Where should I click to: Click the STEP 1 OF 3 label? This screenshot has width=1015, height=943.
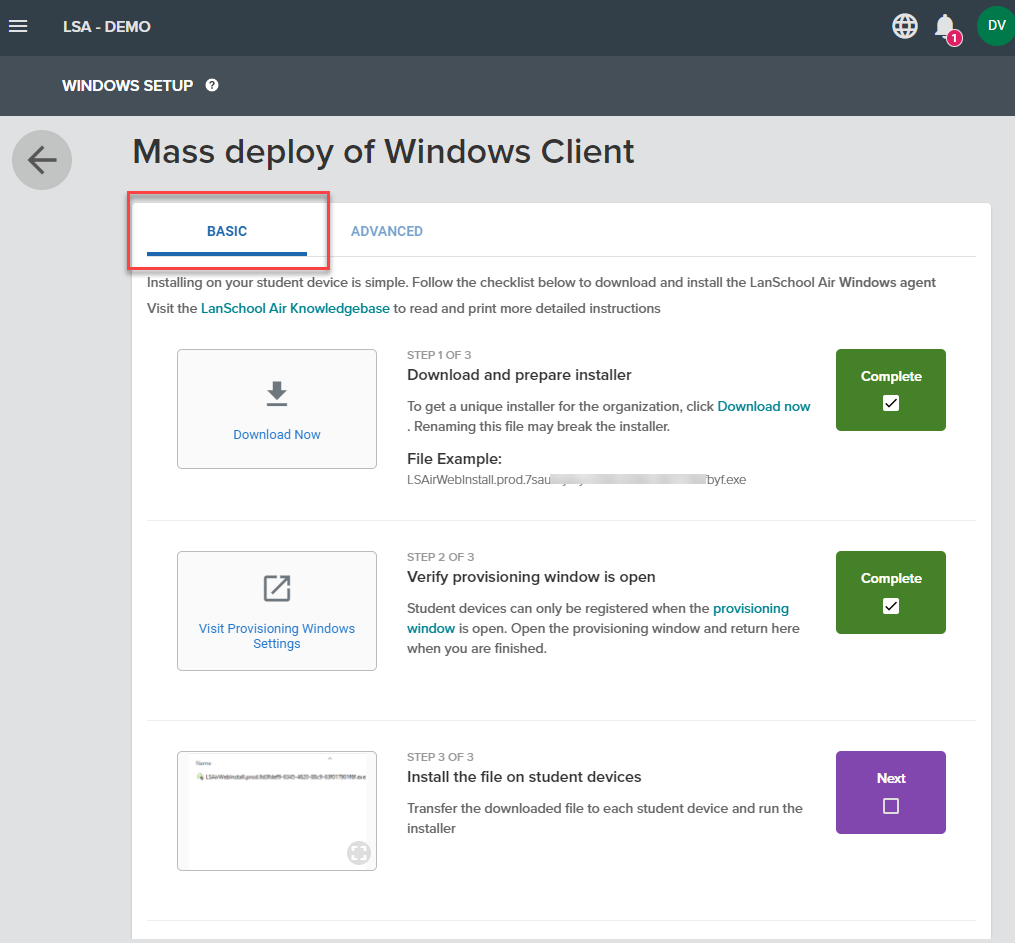pos(439,355)
